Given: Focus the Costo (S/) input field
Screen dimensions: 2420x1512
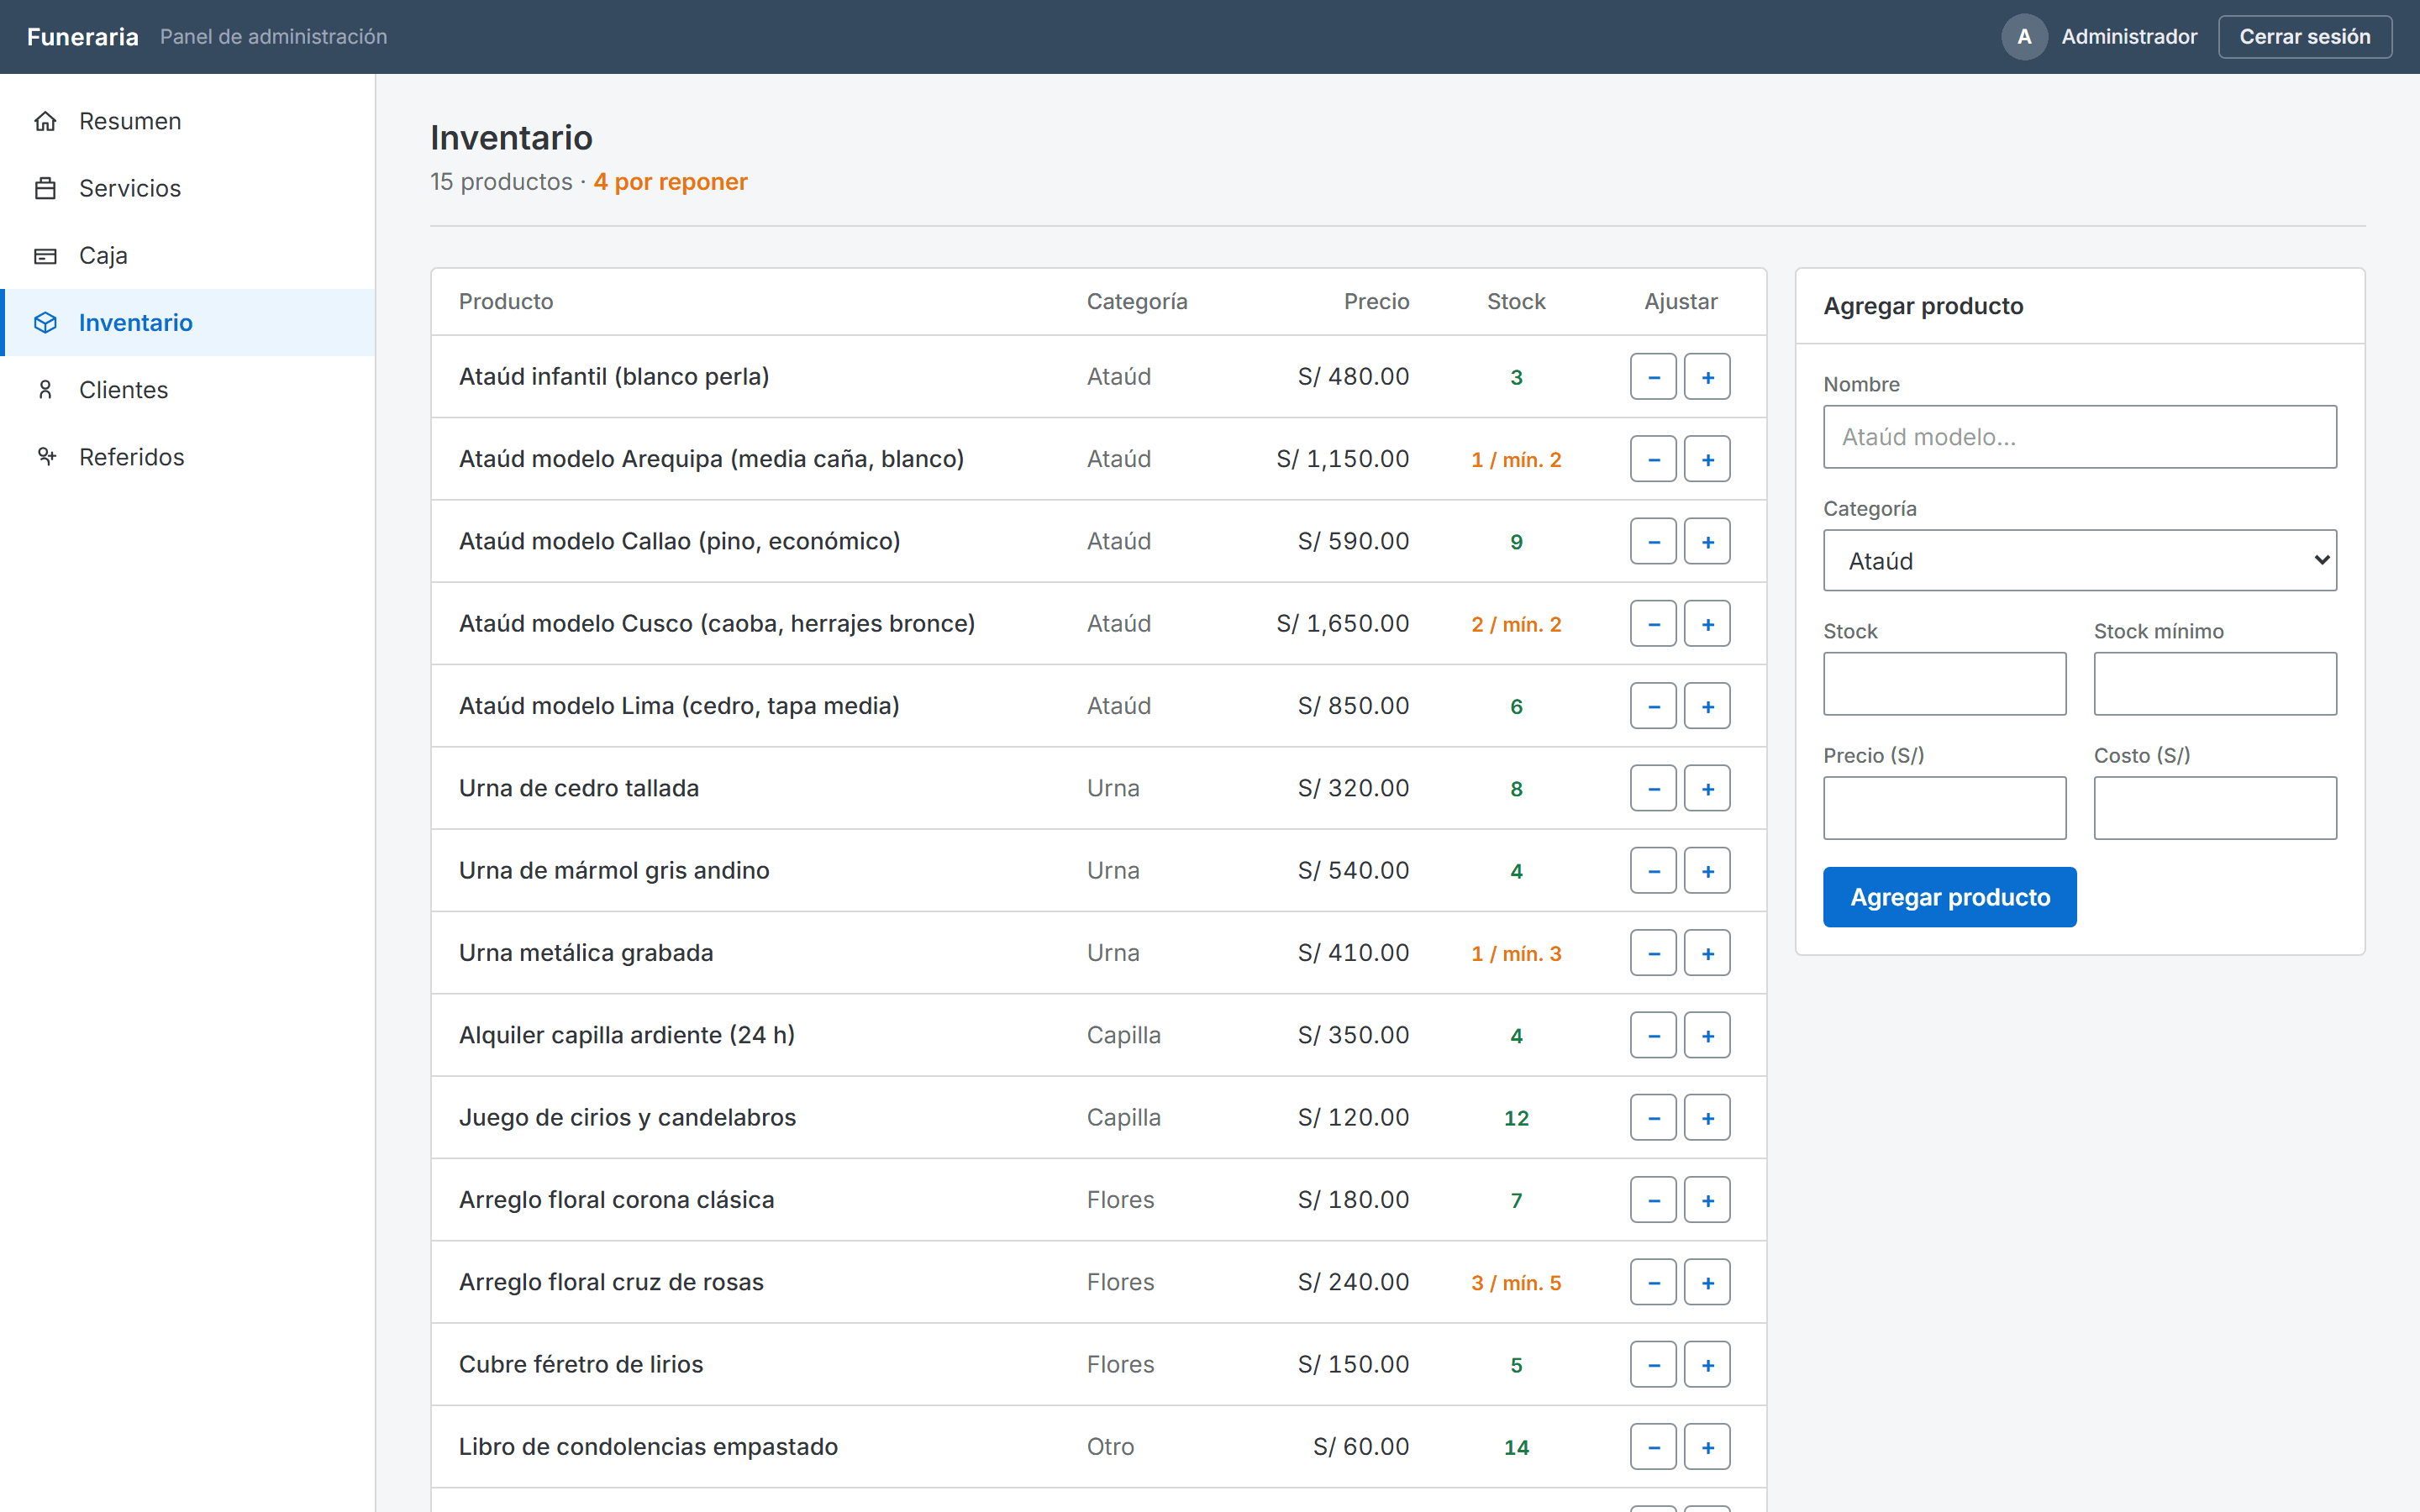Looking at the screenshot, I should 2215,808.
